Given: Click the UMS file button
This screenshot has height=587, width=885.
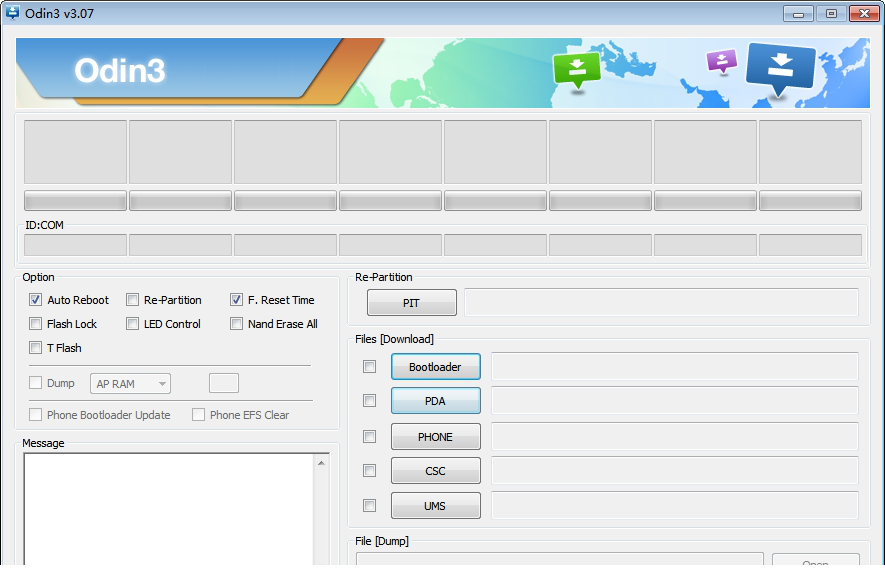Looking at the screenshot, I should [435, 506].
